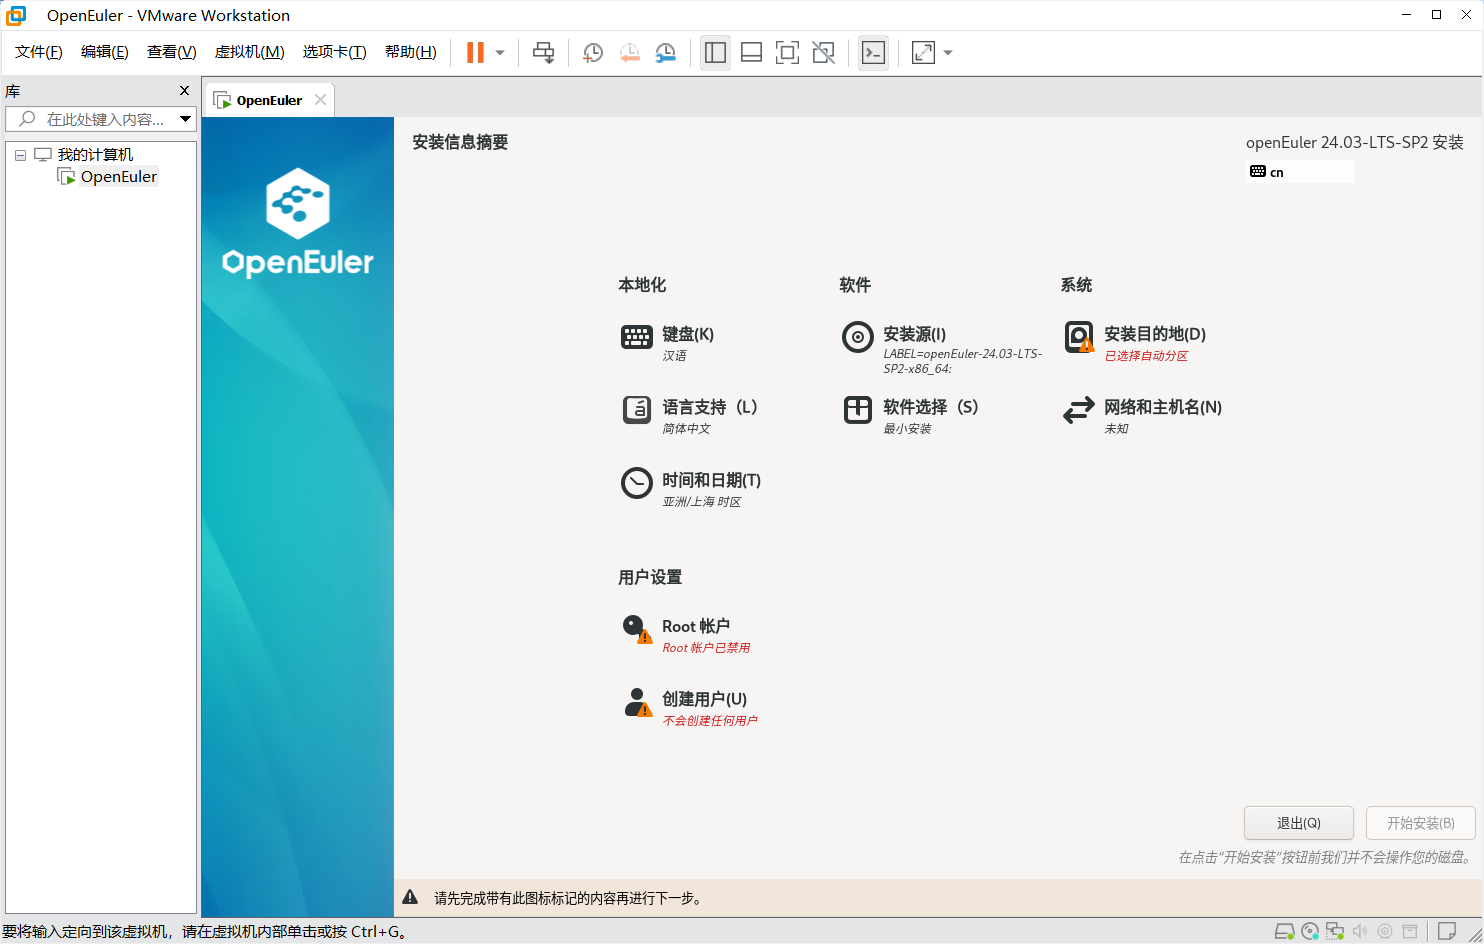Collapse the 我的计算机 tree node
Viewport: 1484px width, 944px height.
(20, 155)
